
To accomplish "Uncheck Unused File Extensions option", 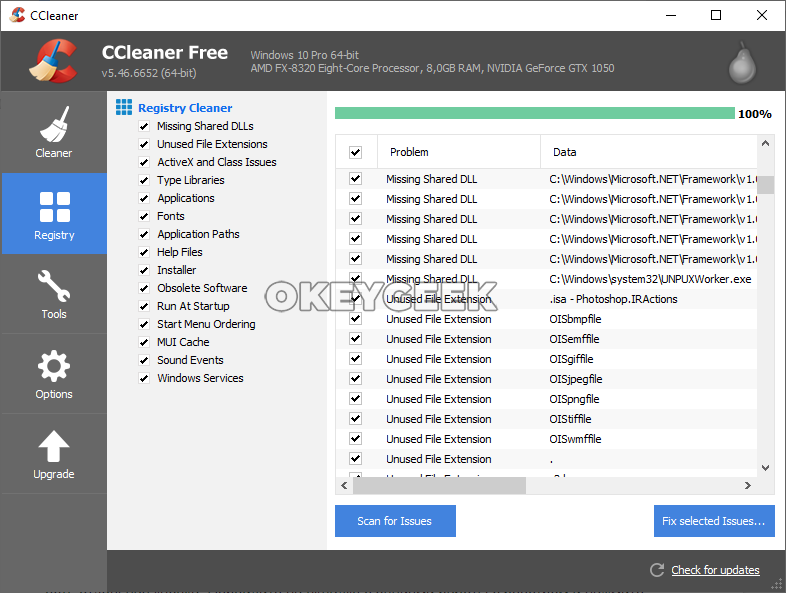I will coord(144,144).
